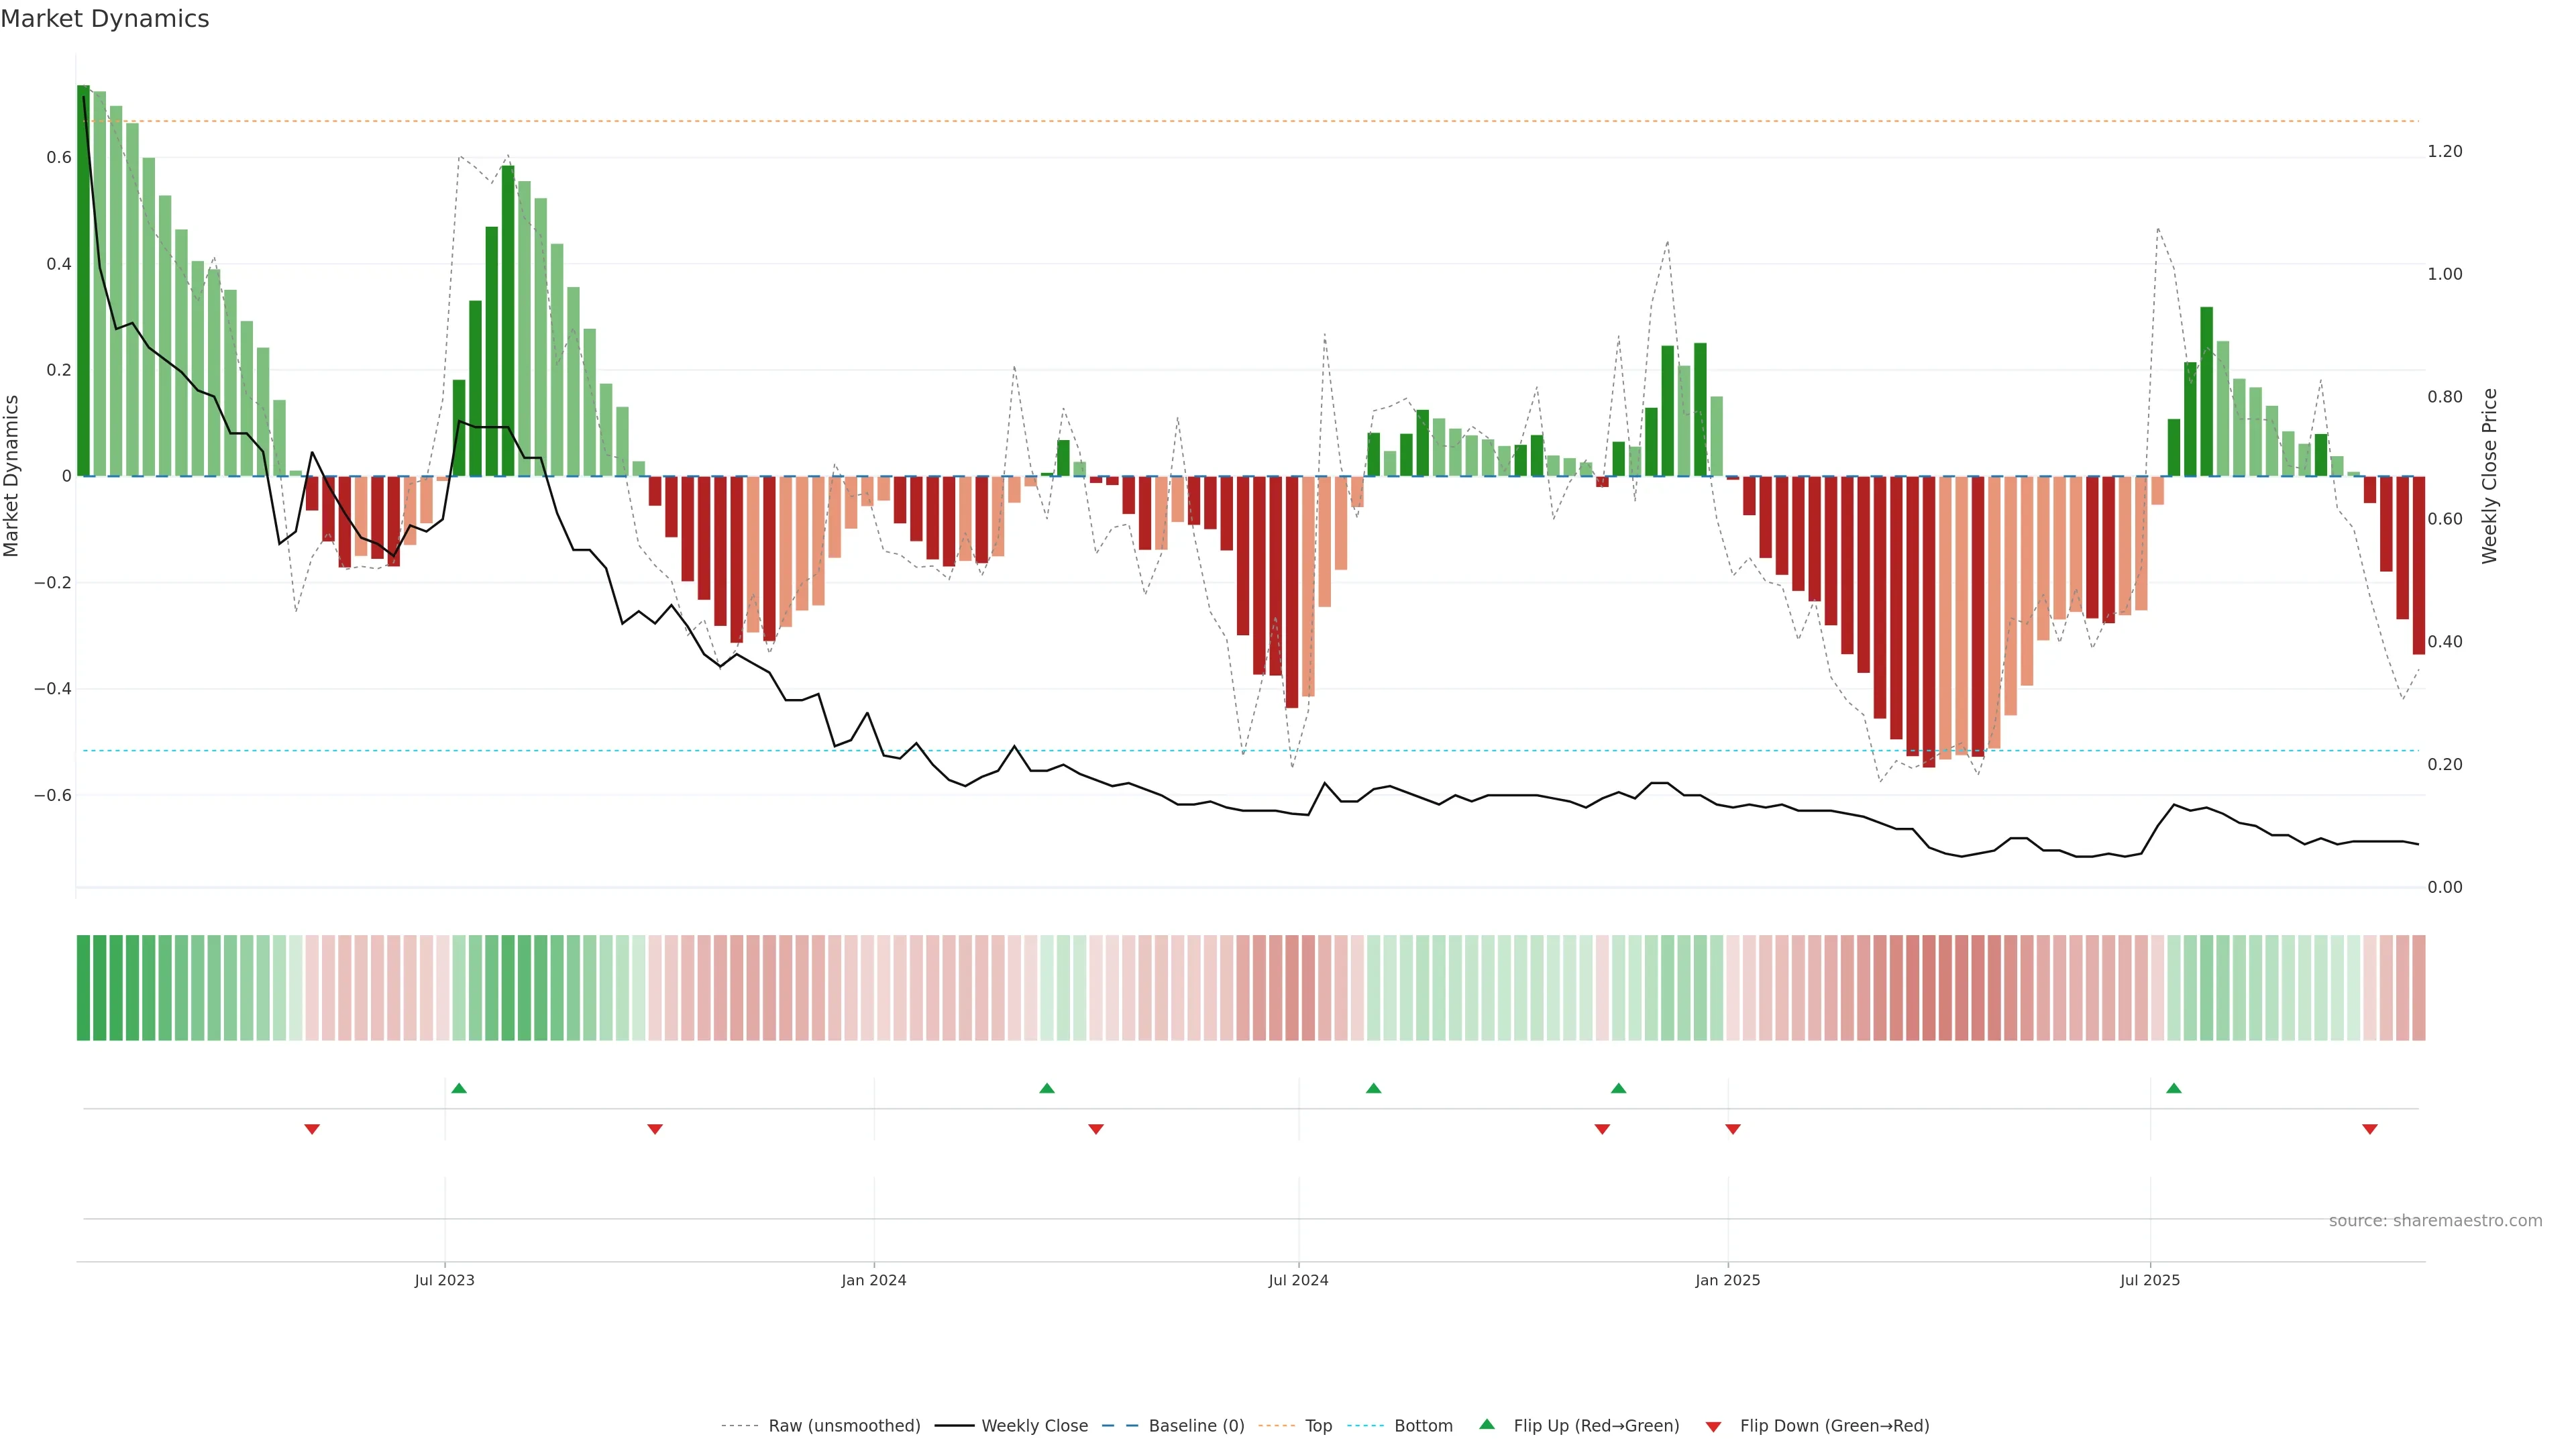Click the Jan 2024 x-axis label

[x=873, y=1280]
